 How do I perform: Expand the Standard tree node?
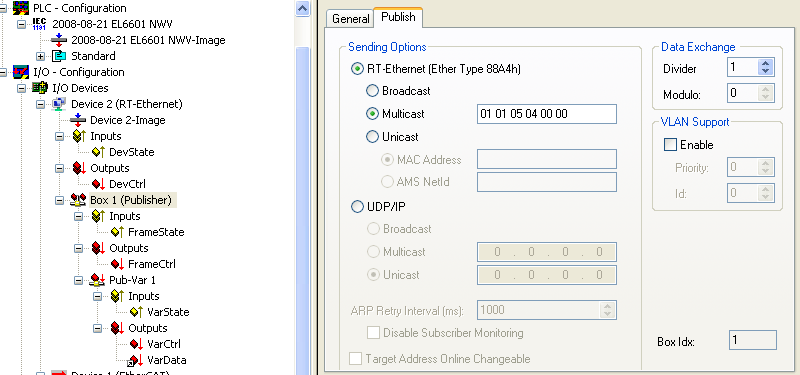tap(40, 56)
